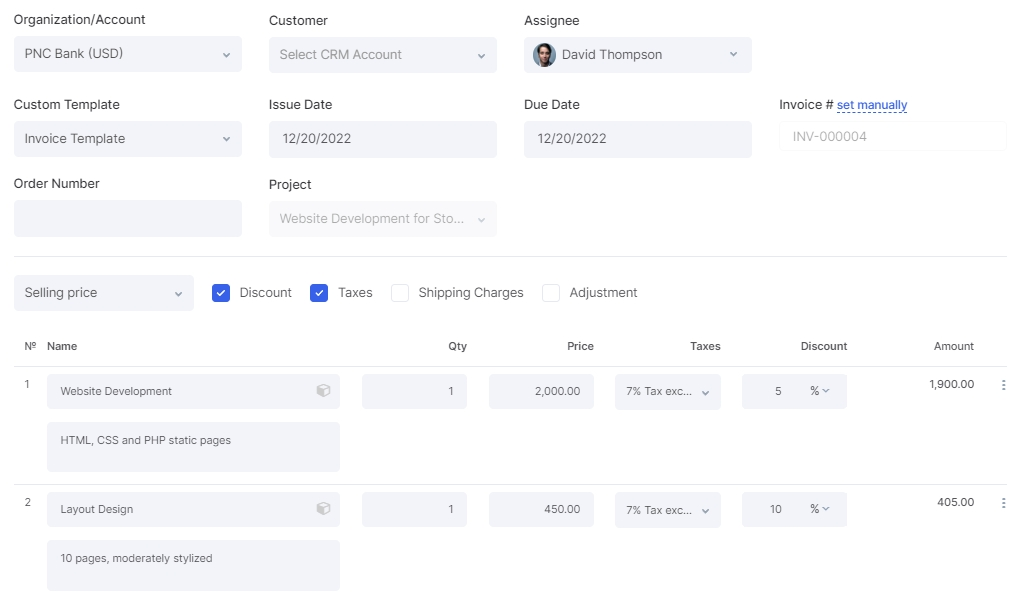Screen dimensions: 1026x596
Task: Click the Issue Date field
Action: click(382, 139)
